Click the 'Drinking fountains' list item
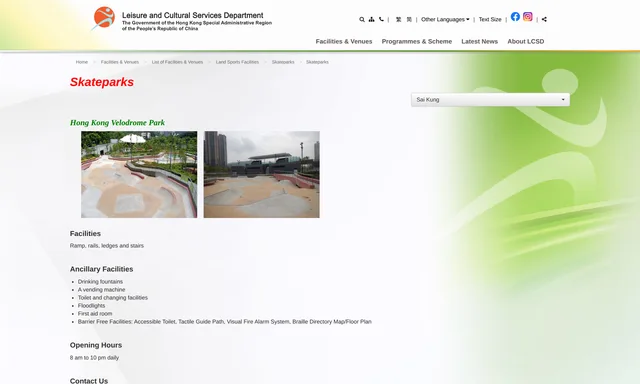The image size is (640, 384). click(100, 282)
